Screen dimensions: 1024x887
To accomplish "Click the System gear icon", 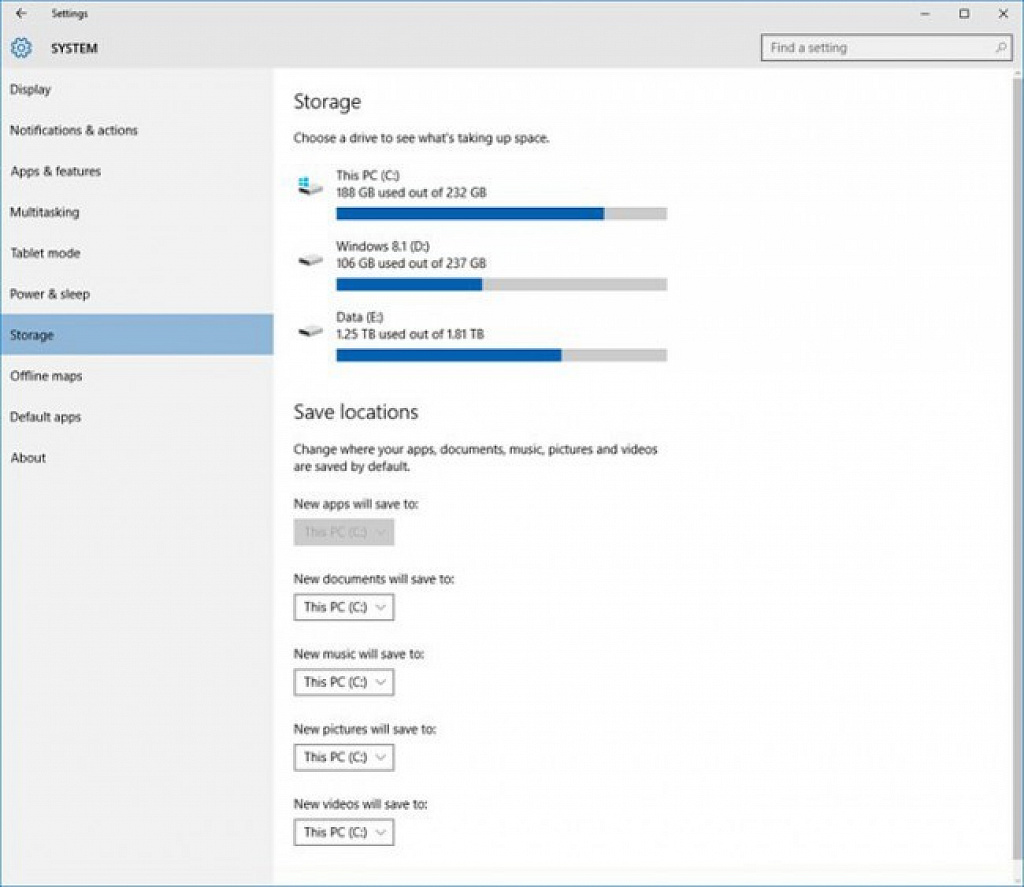I will 21,48.
